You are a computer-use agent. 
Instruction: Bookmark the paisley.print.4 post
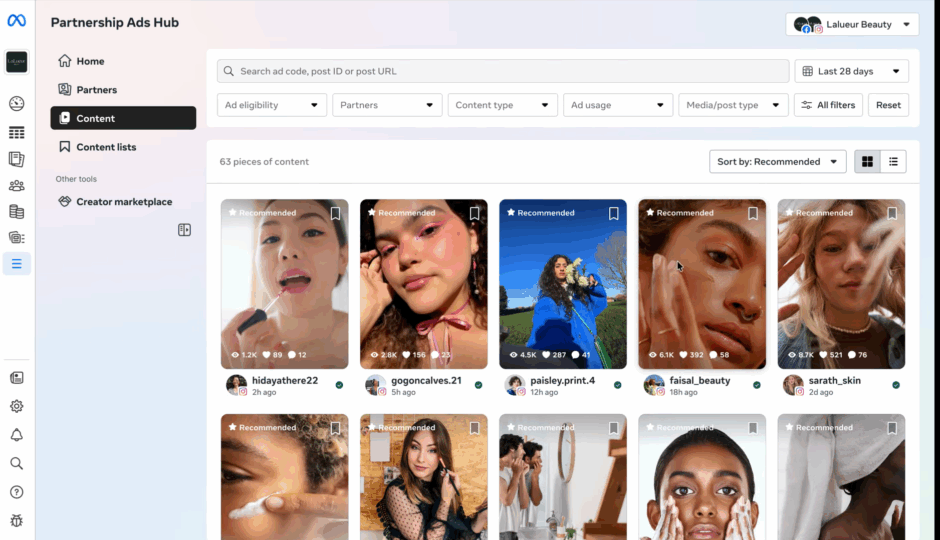point(613,213)
